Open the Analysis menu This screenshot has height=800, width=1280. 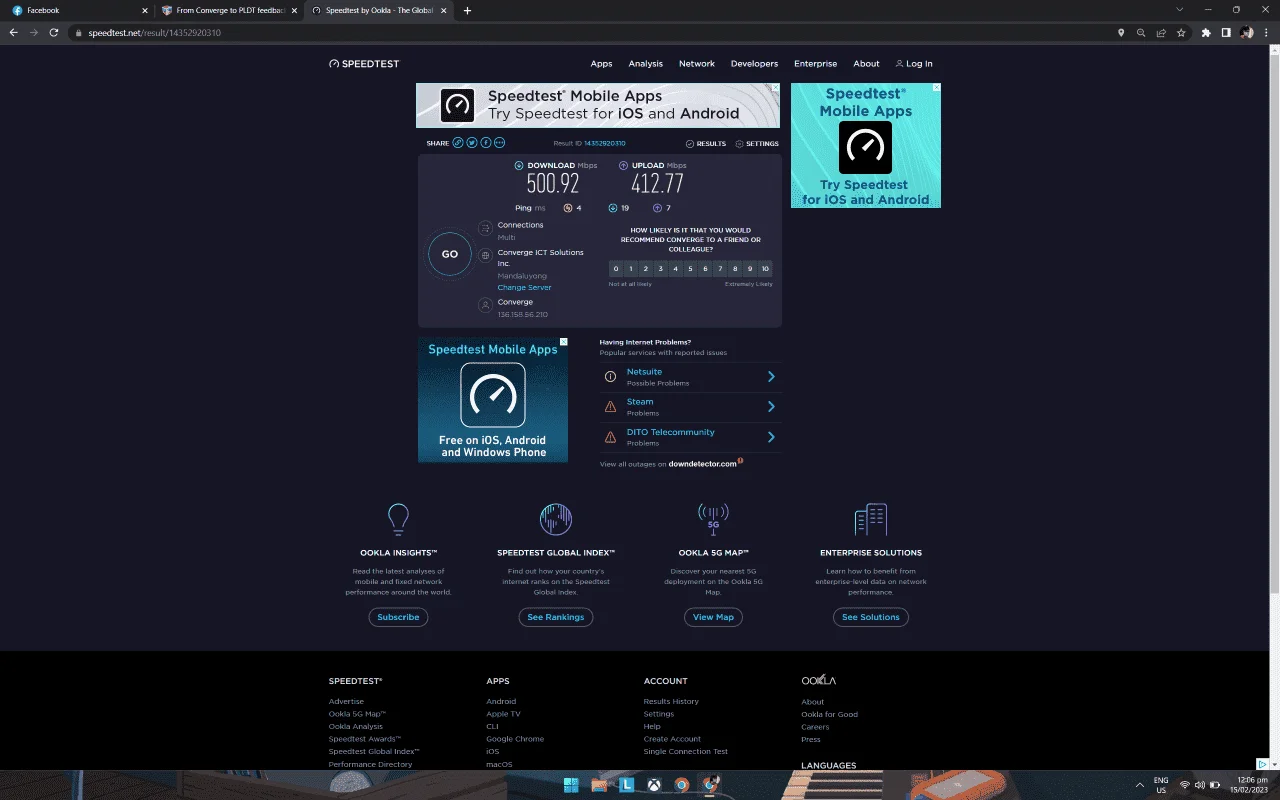pos(646,64)
